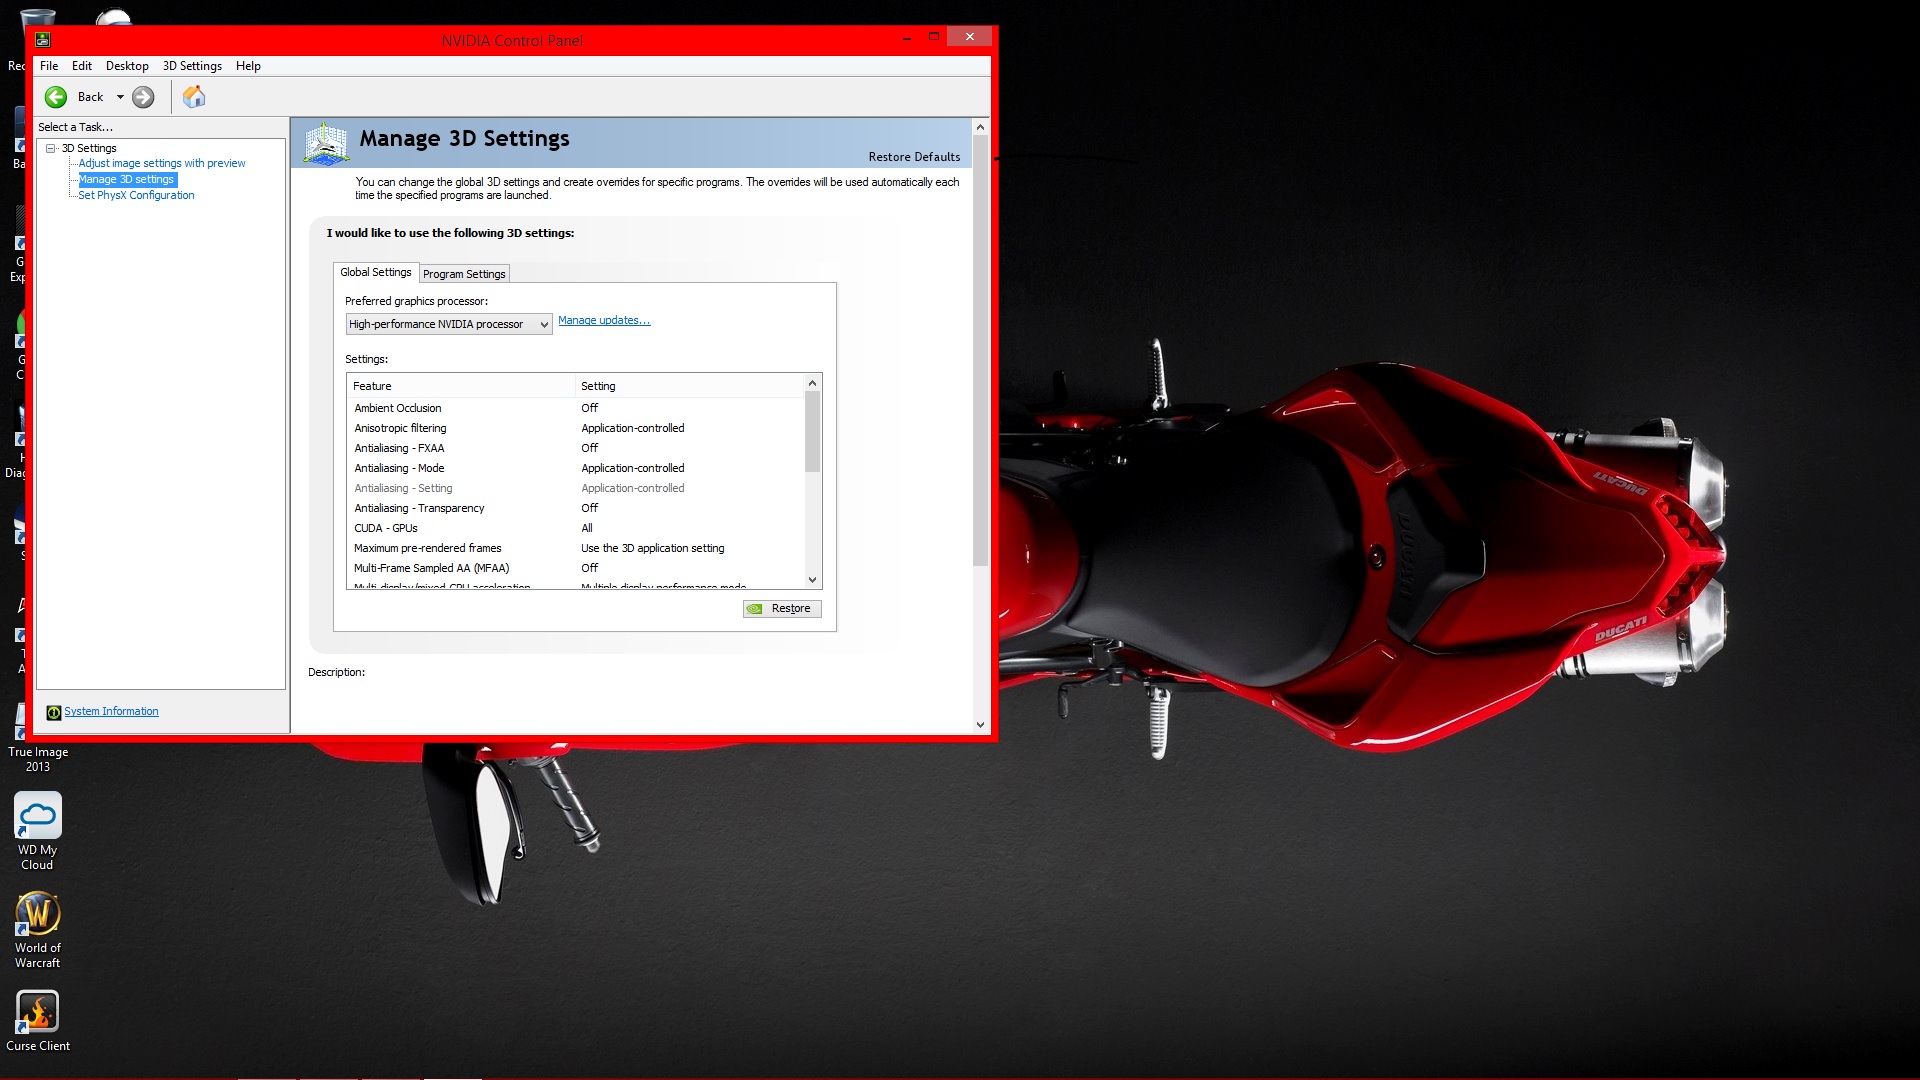Click the Feature column header
Viewport: 1920px width, 1080px height.
[x=461, y=386]
